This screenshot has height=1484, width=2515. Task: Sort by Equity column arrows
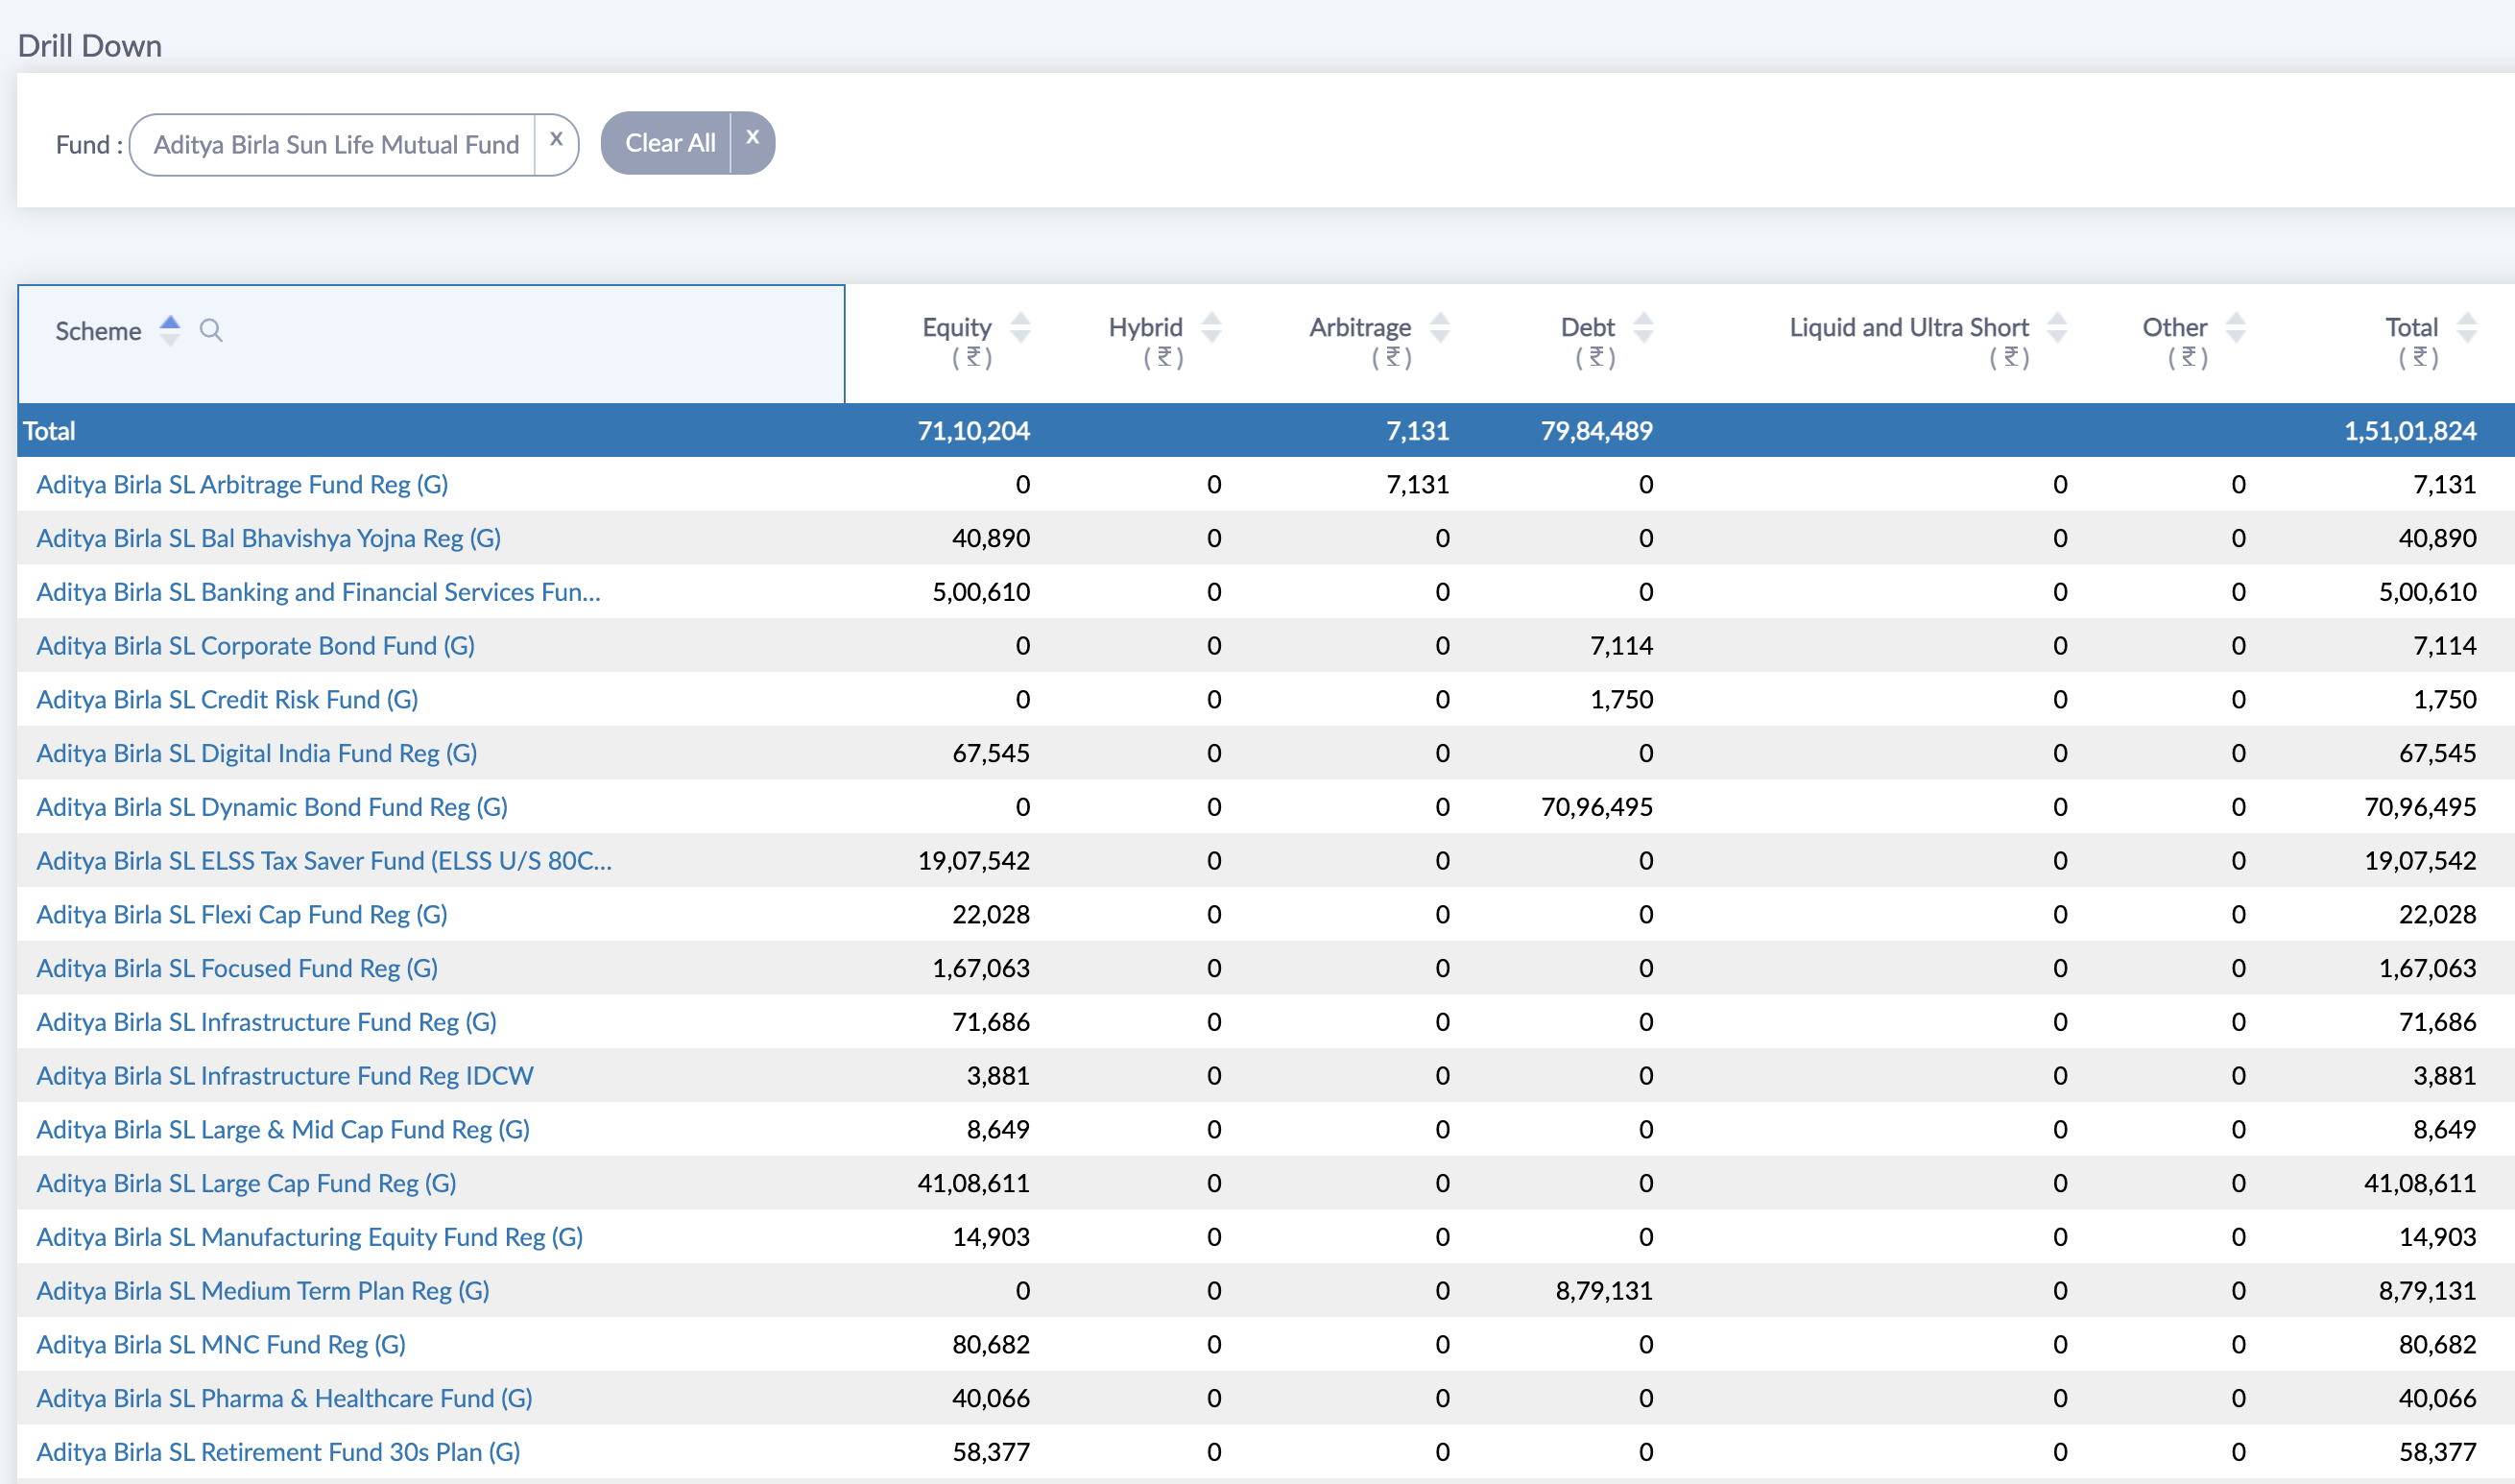click(x=1020, y=327)
